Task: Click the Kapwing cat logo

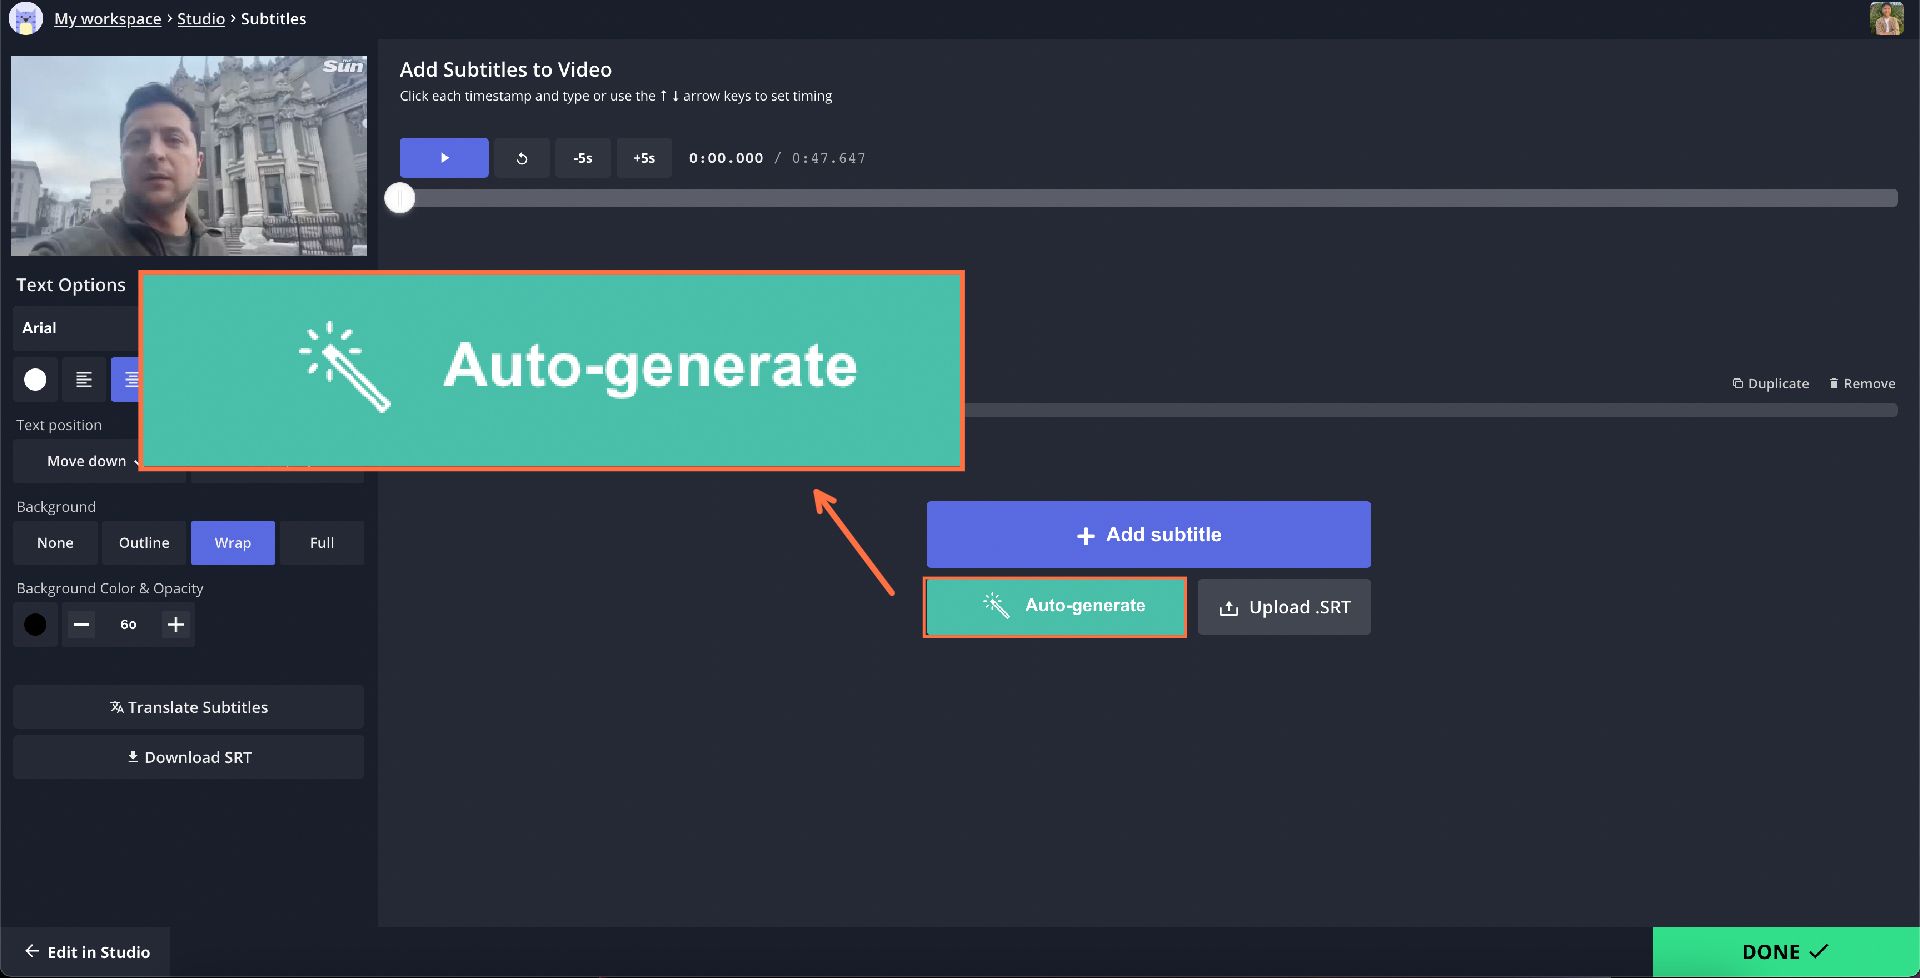Action: pos(26,18)
